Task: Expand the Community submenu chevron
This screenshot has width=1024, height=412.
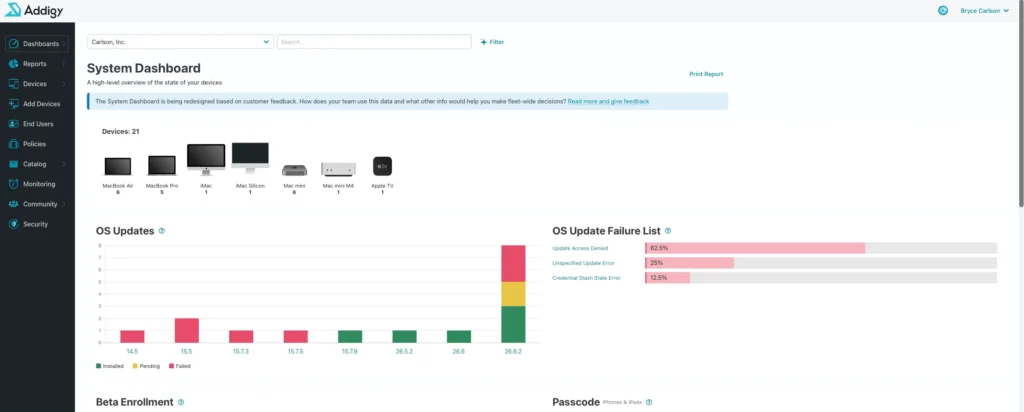Action: pyautogui.click(x=63, y=204)
